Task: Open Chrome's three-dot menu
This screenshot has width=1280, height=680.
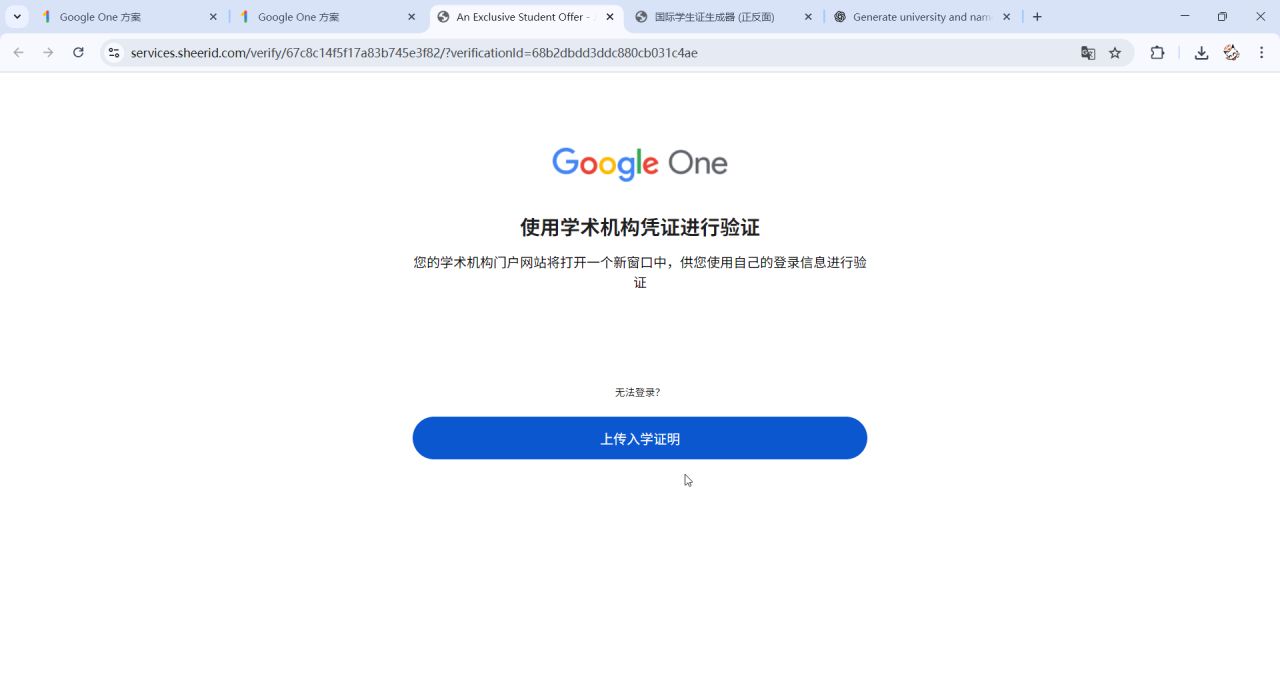Action: point(1261,53)
